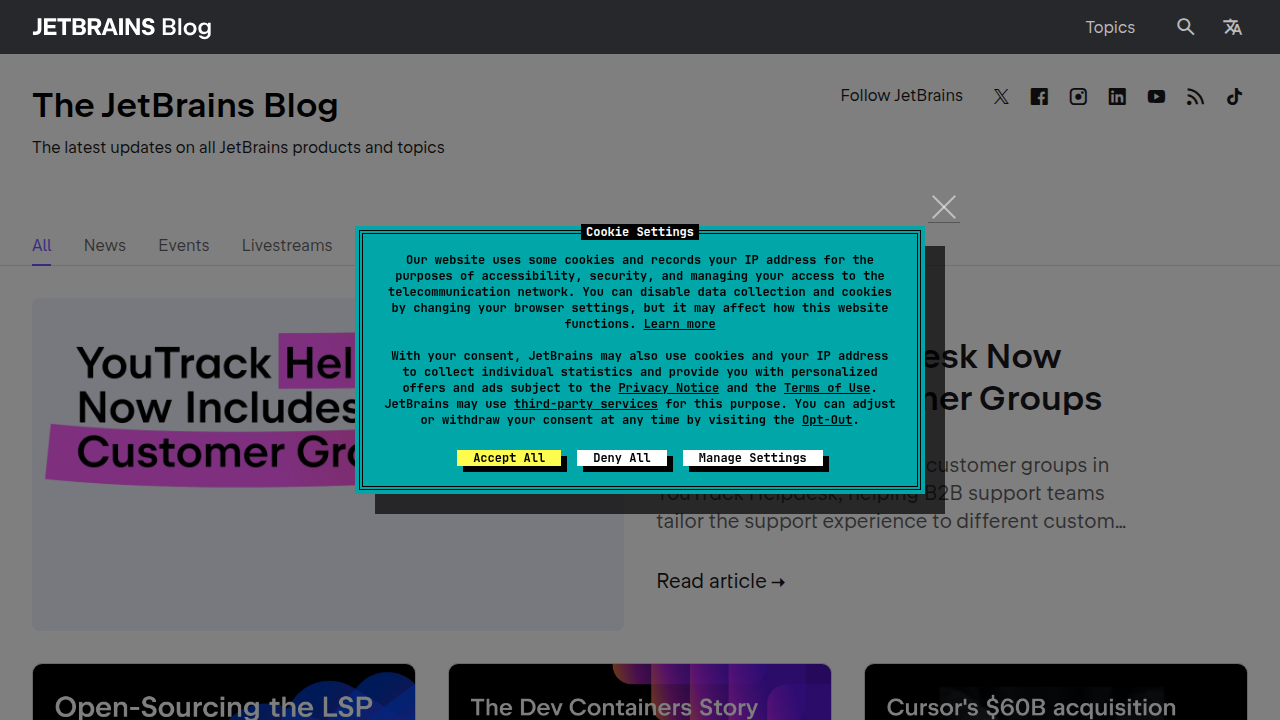Click the JetBrains Blog logo

click(x=122, y=27)
